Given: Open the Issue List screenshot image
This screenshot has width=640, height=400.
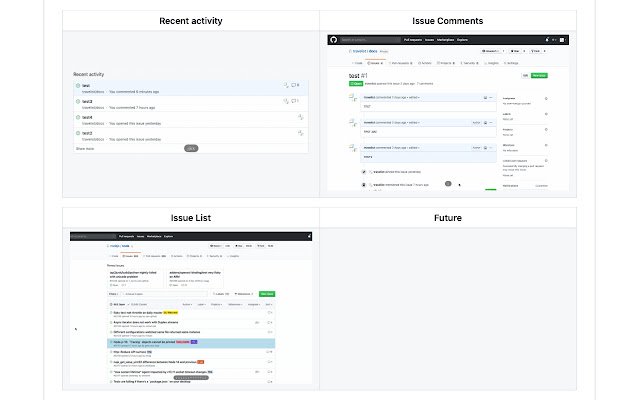Looking at the screenshot, I should pyautogui.click(x=191, y=308).
